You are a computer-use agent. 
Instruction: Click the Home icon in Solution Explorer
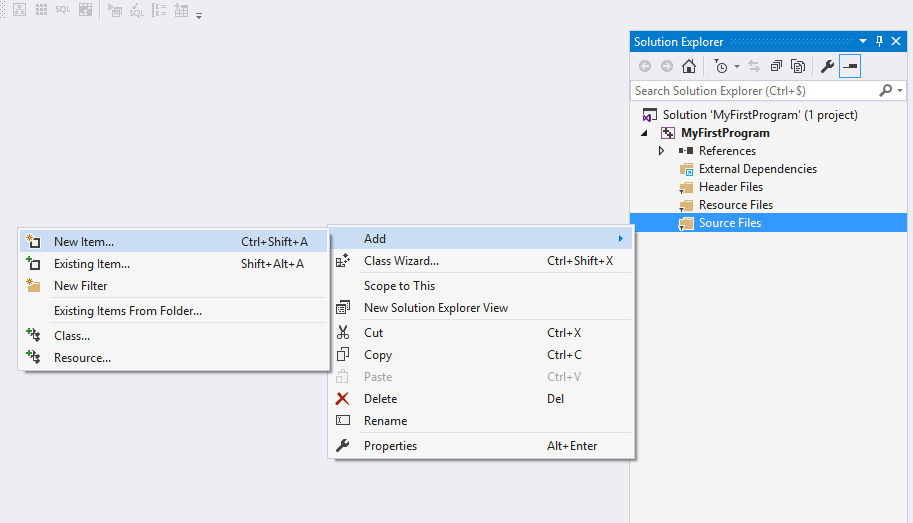pos(689,67)
